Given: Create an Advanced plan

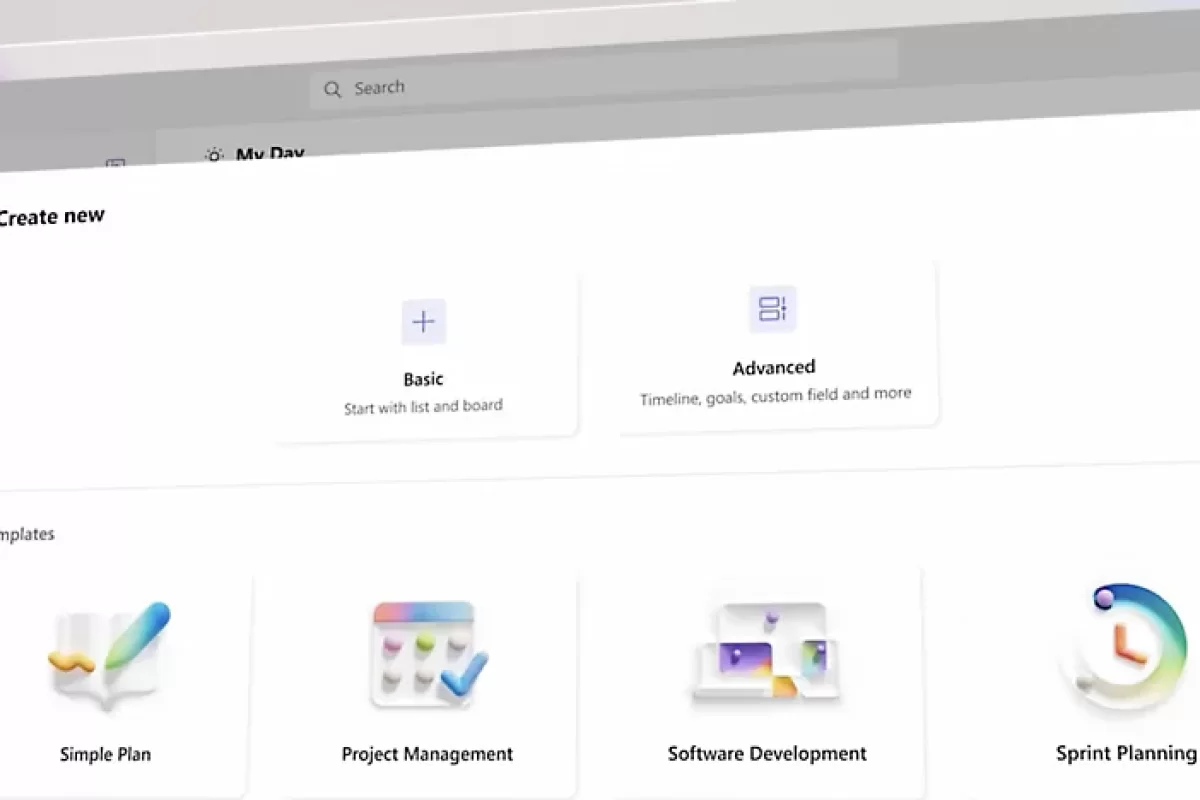Looking at the screenshot, I should point(776,347).
